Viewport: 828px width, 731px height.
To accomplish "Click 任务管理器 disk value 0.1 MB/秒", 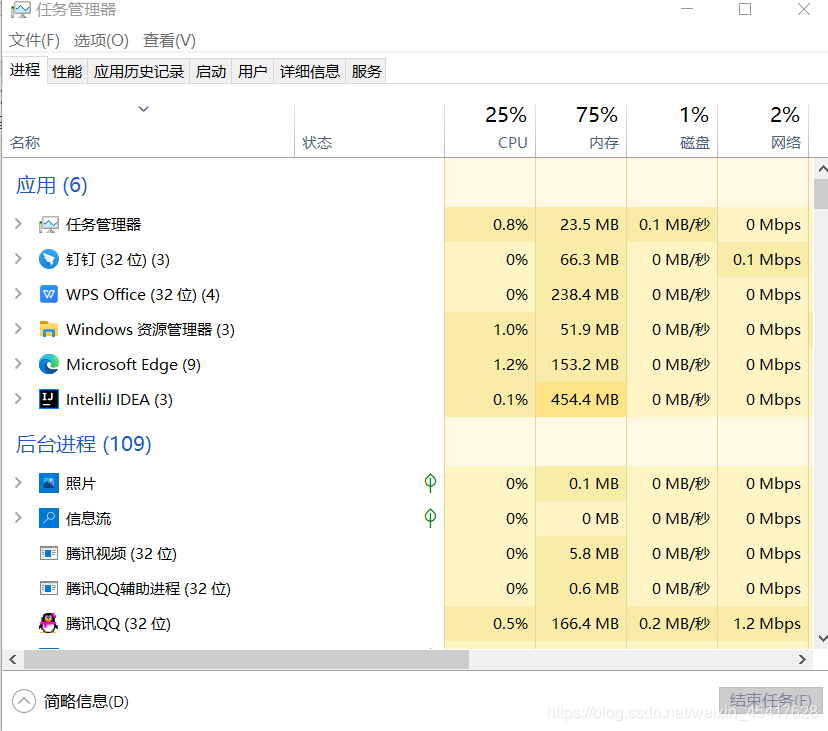I will click(674, 224).
